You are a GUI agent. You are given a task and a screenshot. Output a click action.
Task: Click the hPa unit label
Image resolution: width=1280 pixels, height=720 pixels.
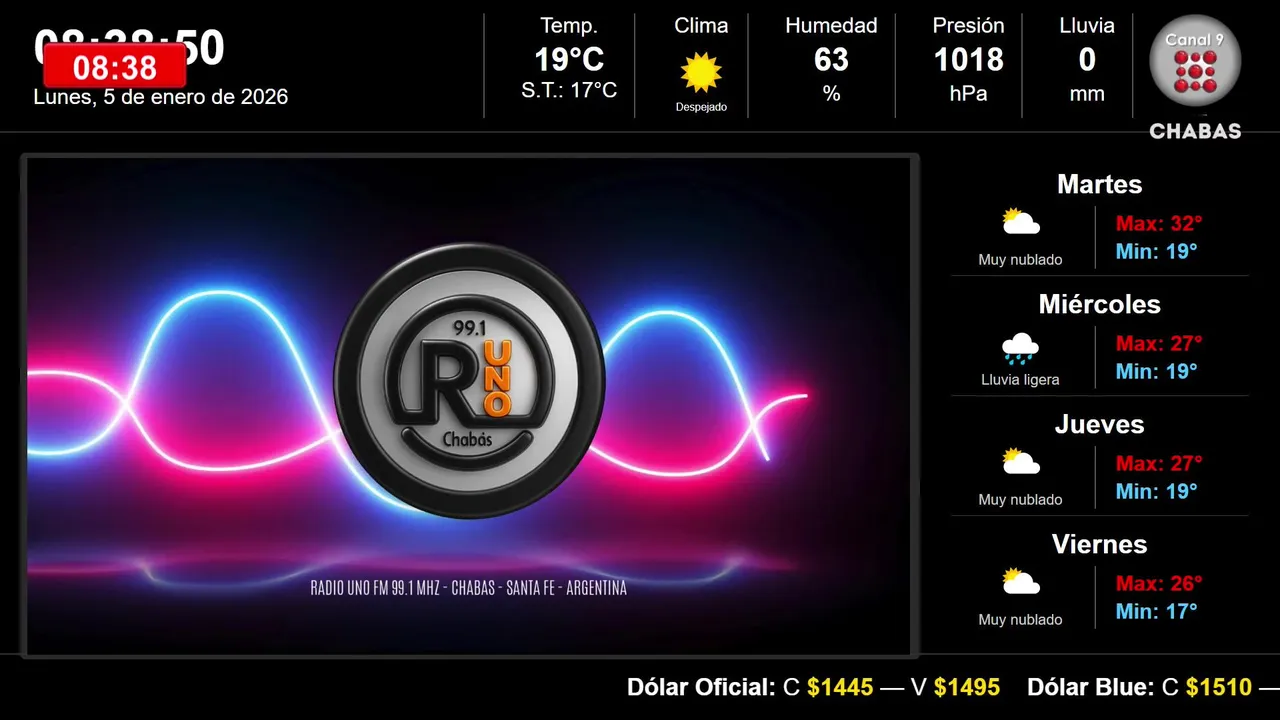click(x=968, y=94)
